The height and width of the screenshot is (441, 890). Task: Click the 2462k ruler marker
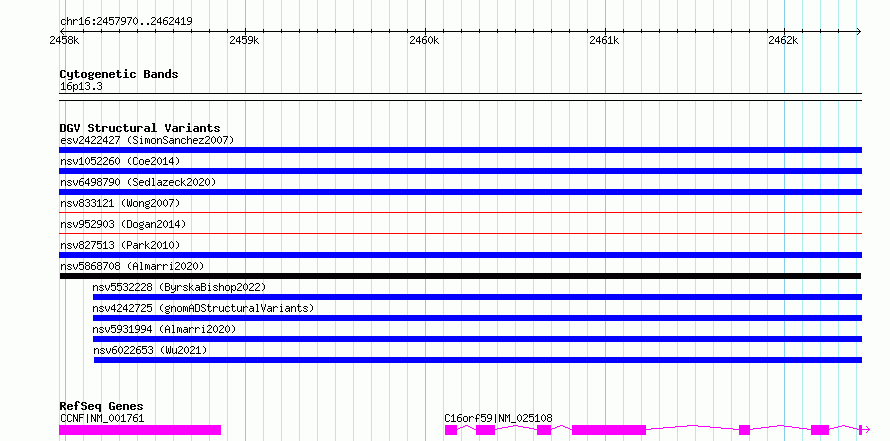point(783,40)
